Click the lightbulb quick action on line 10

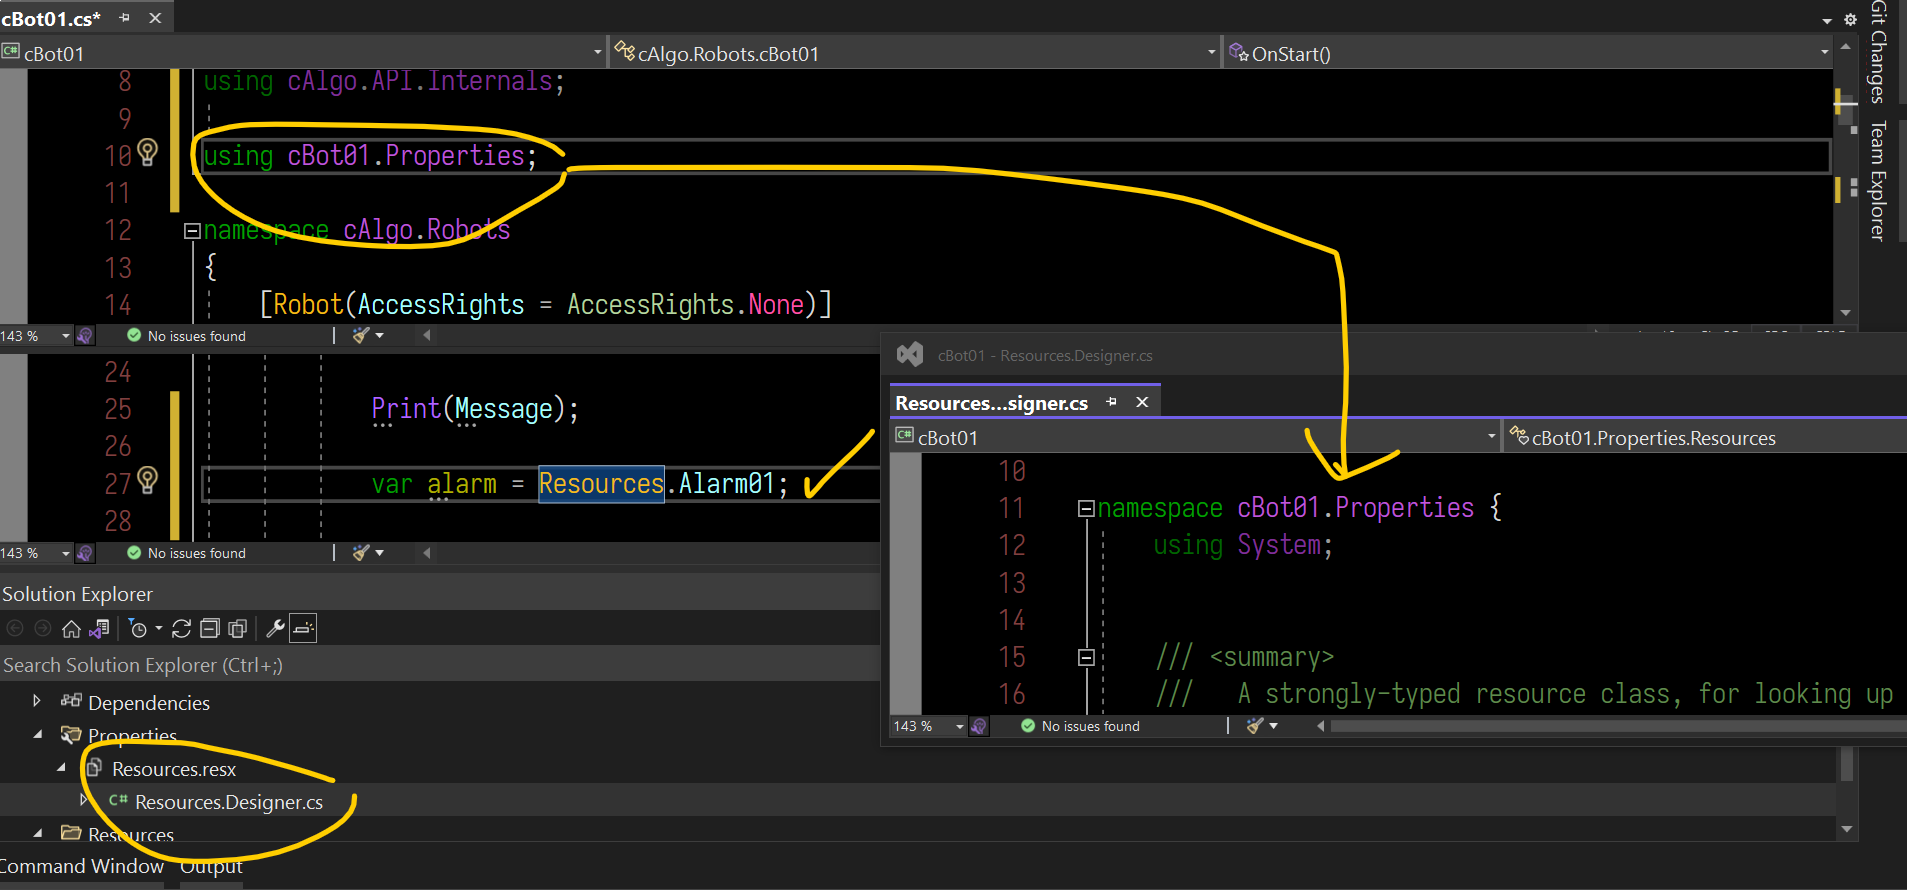[148, 152]
